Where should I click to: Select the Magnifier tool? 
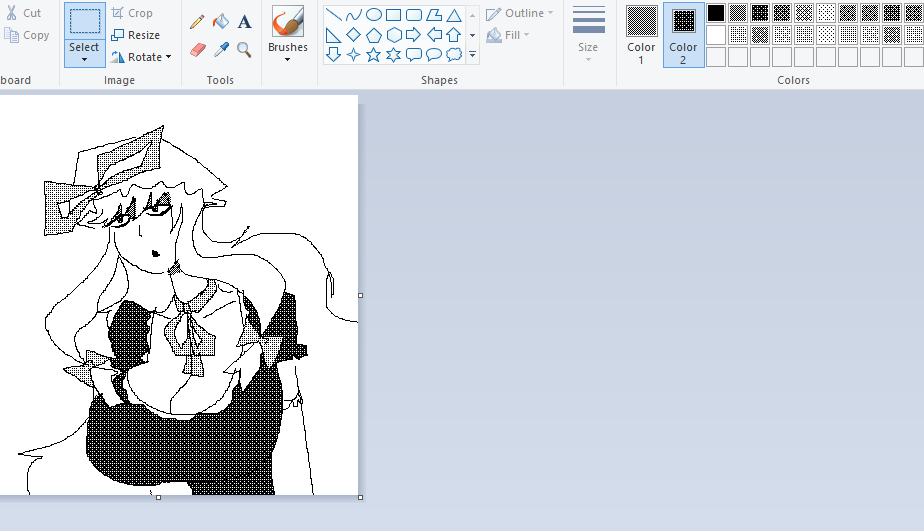[245, 50]
